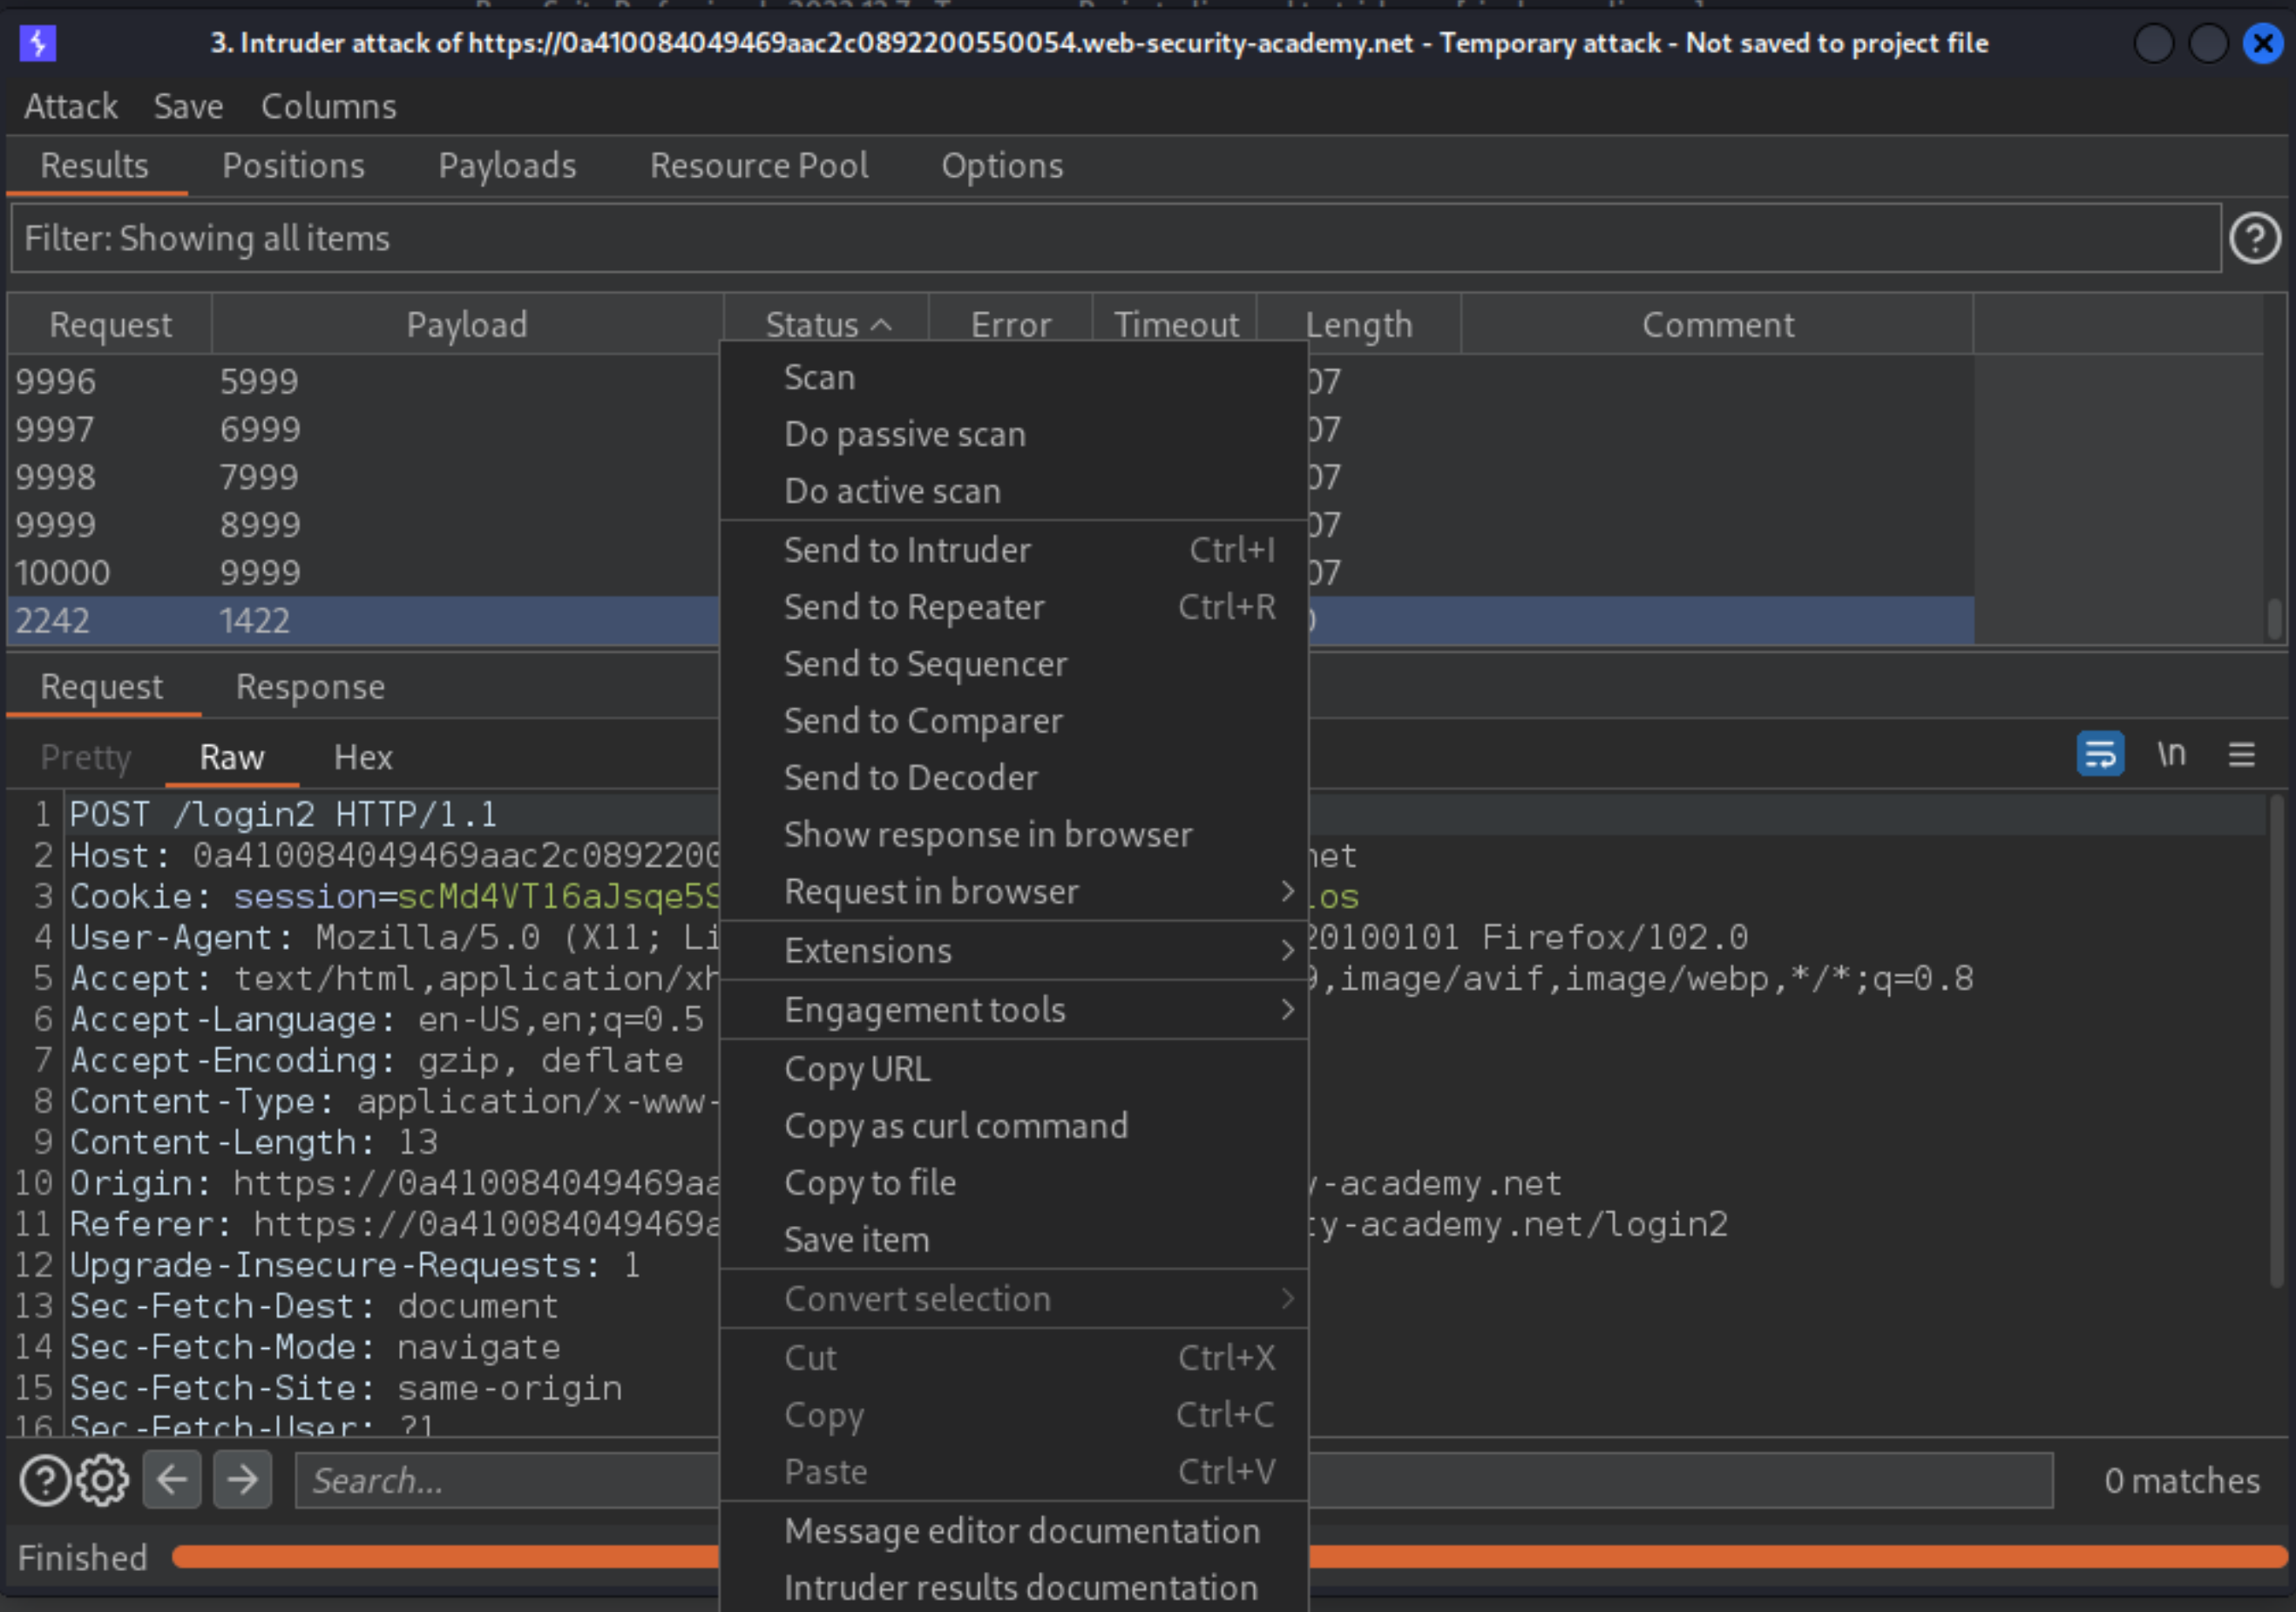Go to next search match arrow
The image size is (2296, 1612).
[x=242, y=1480]
